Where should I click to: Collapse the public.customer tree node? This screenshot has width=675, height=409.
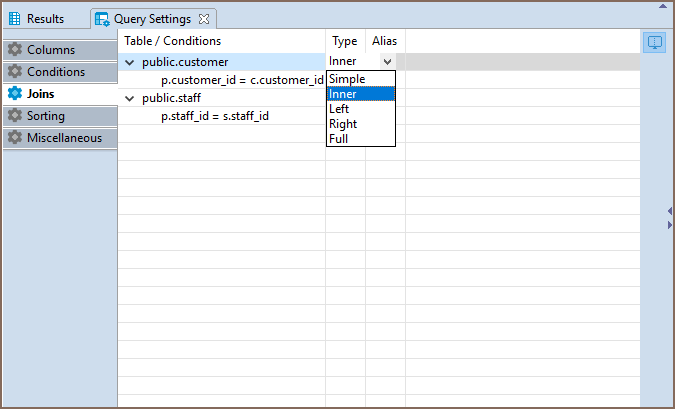tap(130, 62)
